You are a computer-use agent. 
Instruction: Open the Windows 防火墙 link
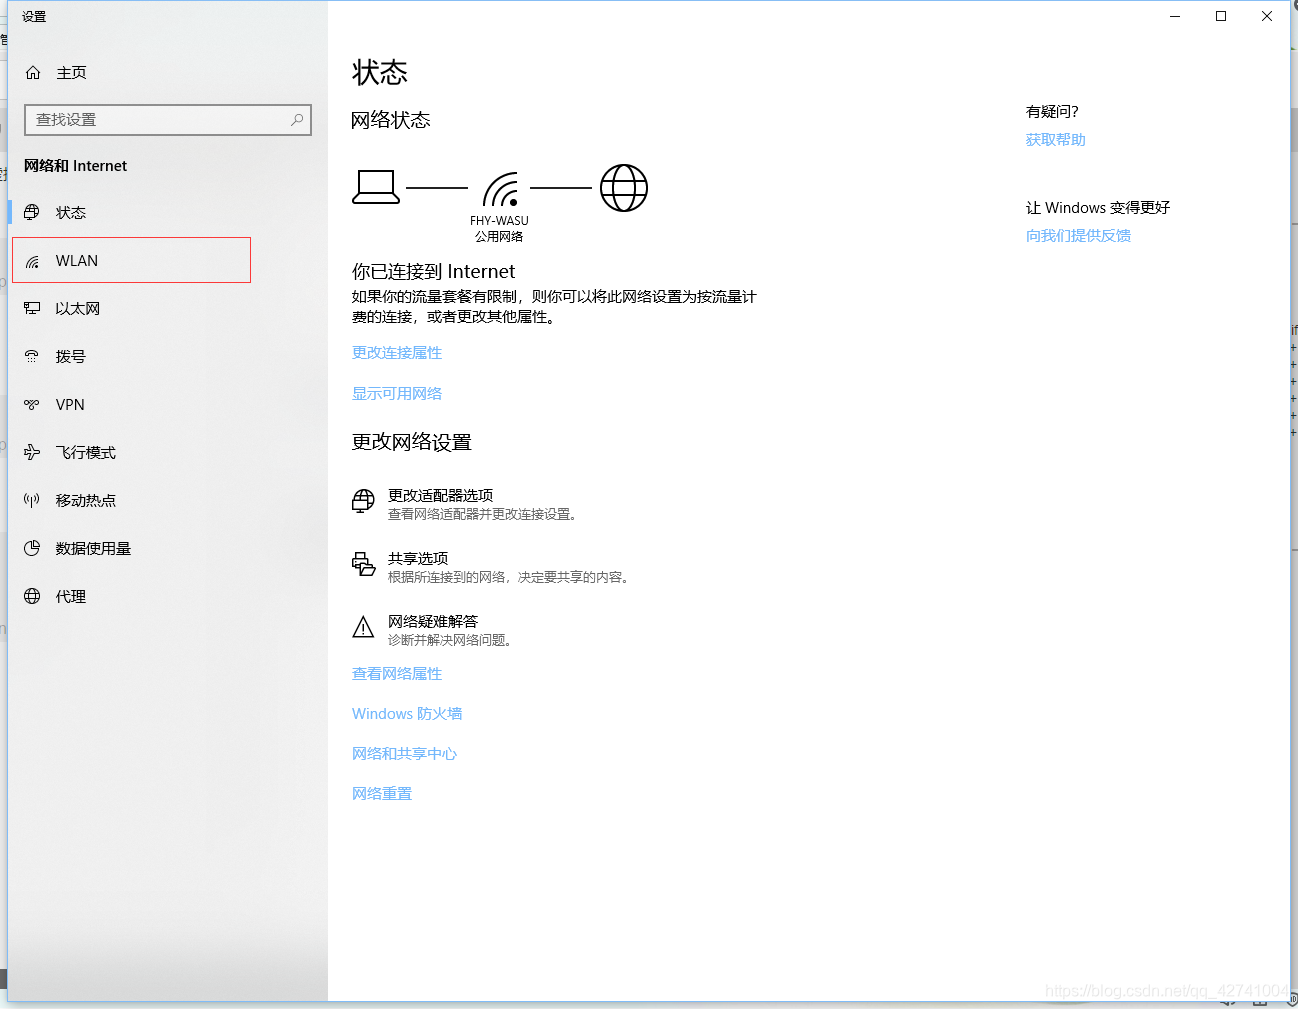[407, 714]
